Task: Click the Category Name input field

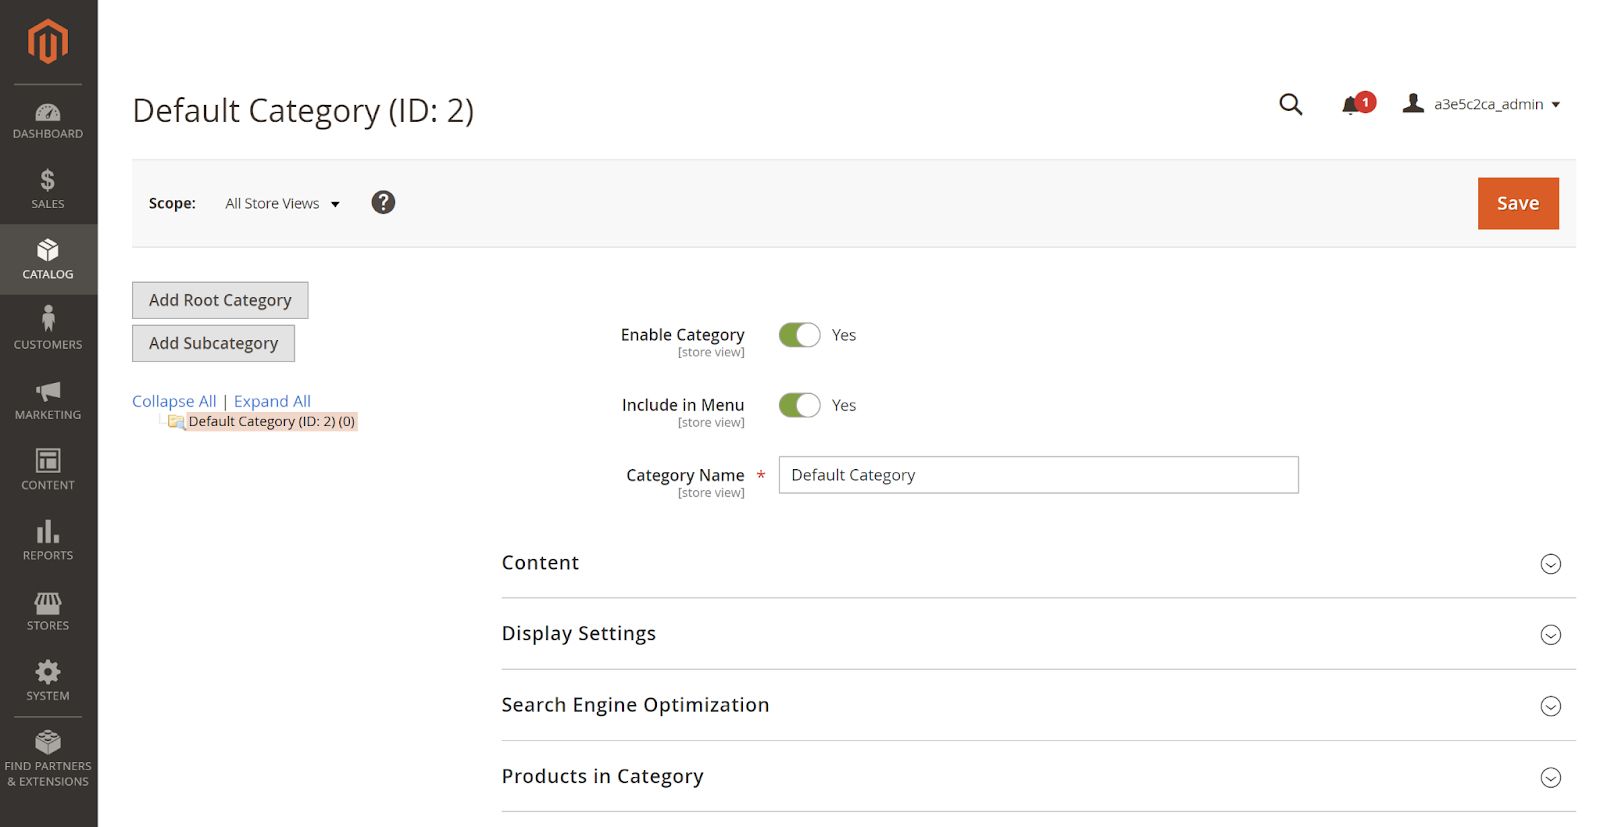Action: click(1038, 475)
